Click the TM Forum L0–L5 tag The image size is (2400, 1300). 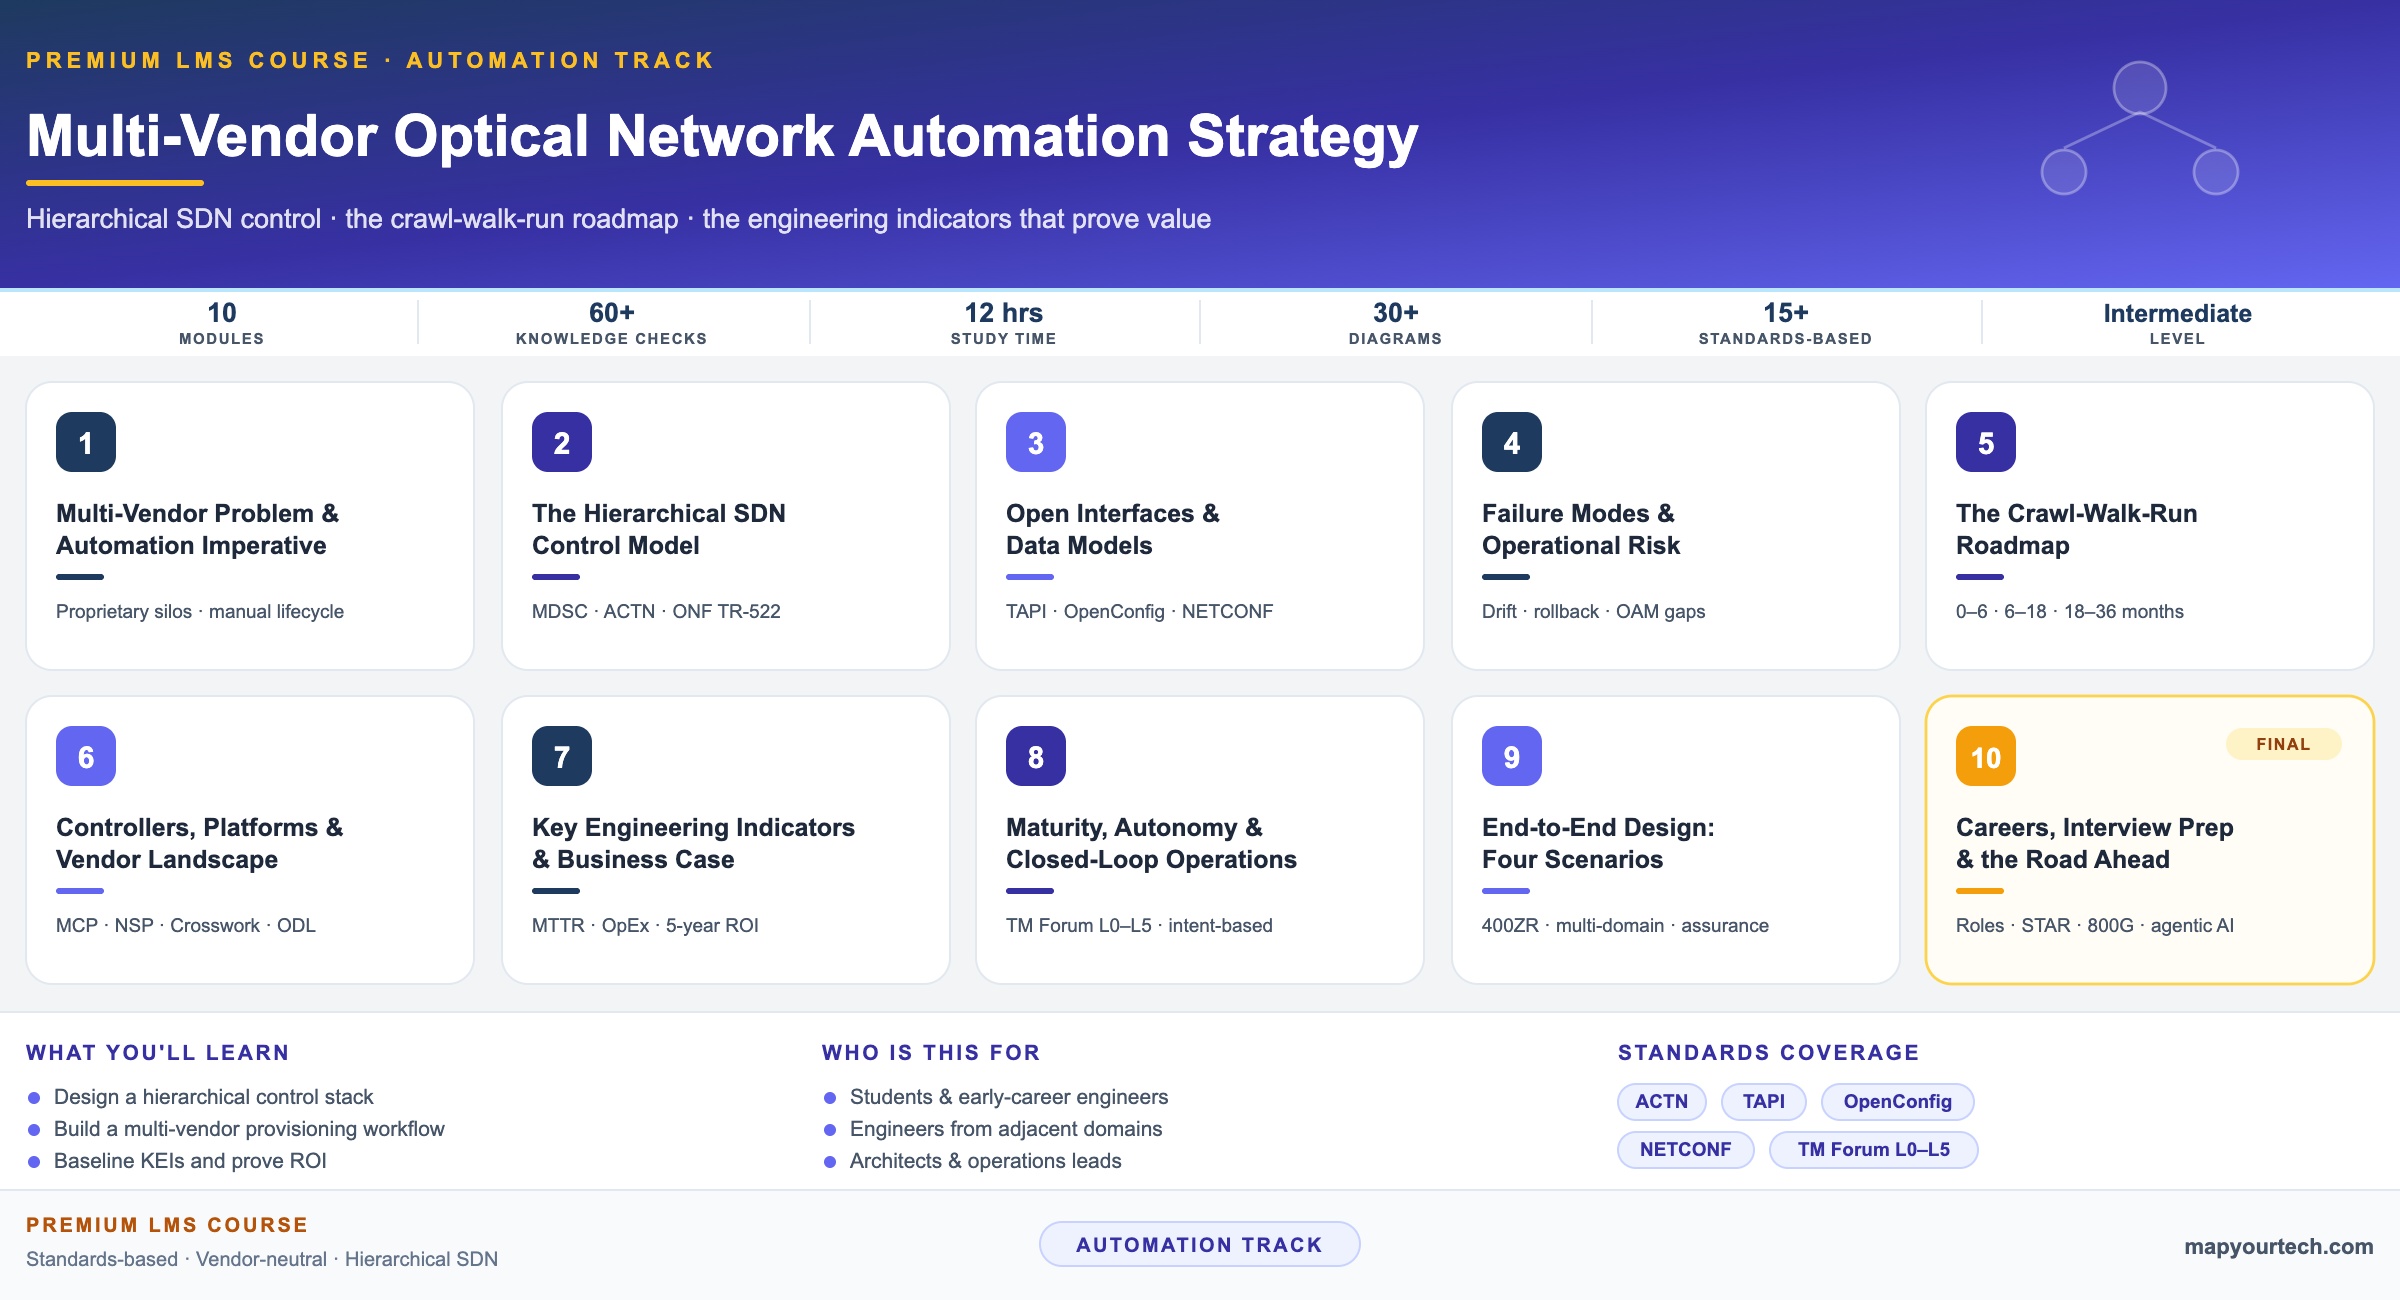click(1874, 1149)
